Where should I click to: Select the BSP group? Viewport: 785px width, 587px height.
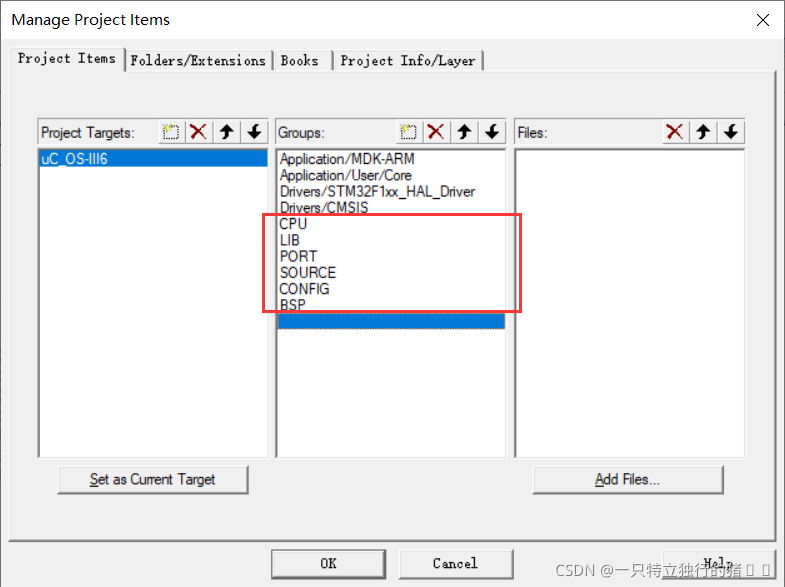click(391, 305)
